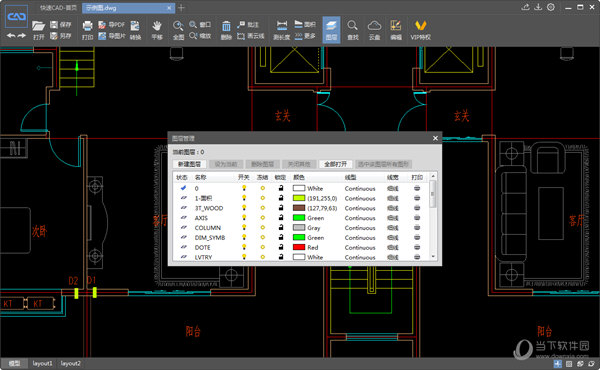Click the 查找 search icon
This screenshot has width=600, height=370.
pyautogui.click(x=352, y=30)
